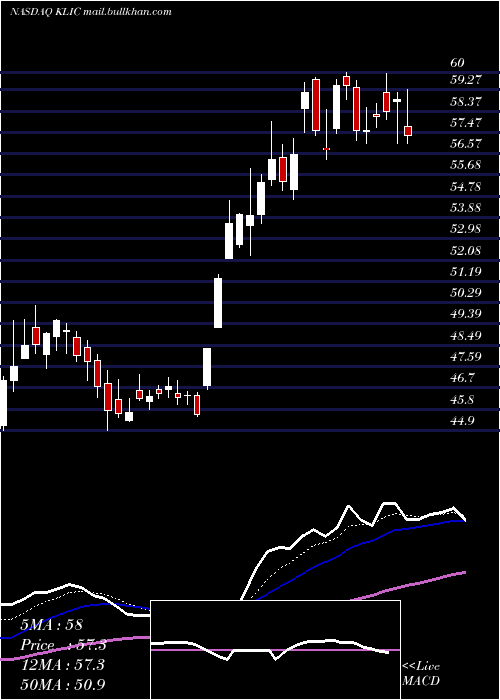Click the 54.78 price axis label
The image size is (500, 700).
467,186
